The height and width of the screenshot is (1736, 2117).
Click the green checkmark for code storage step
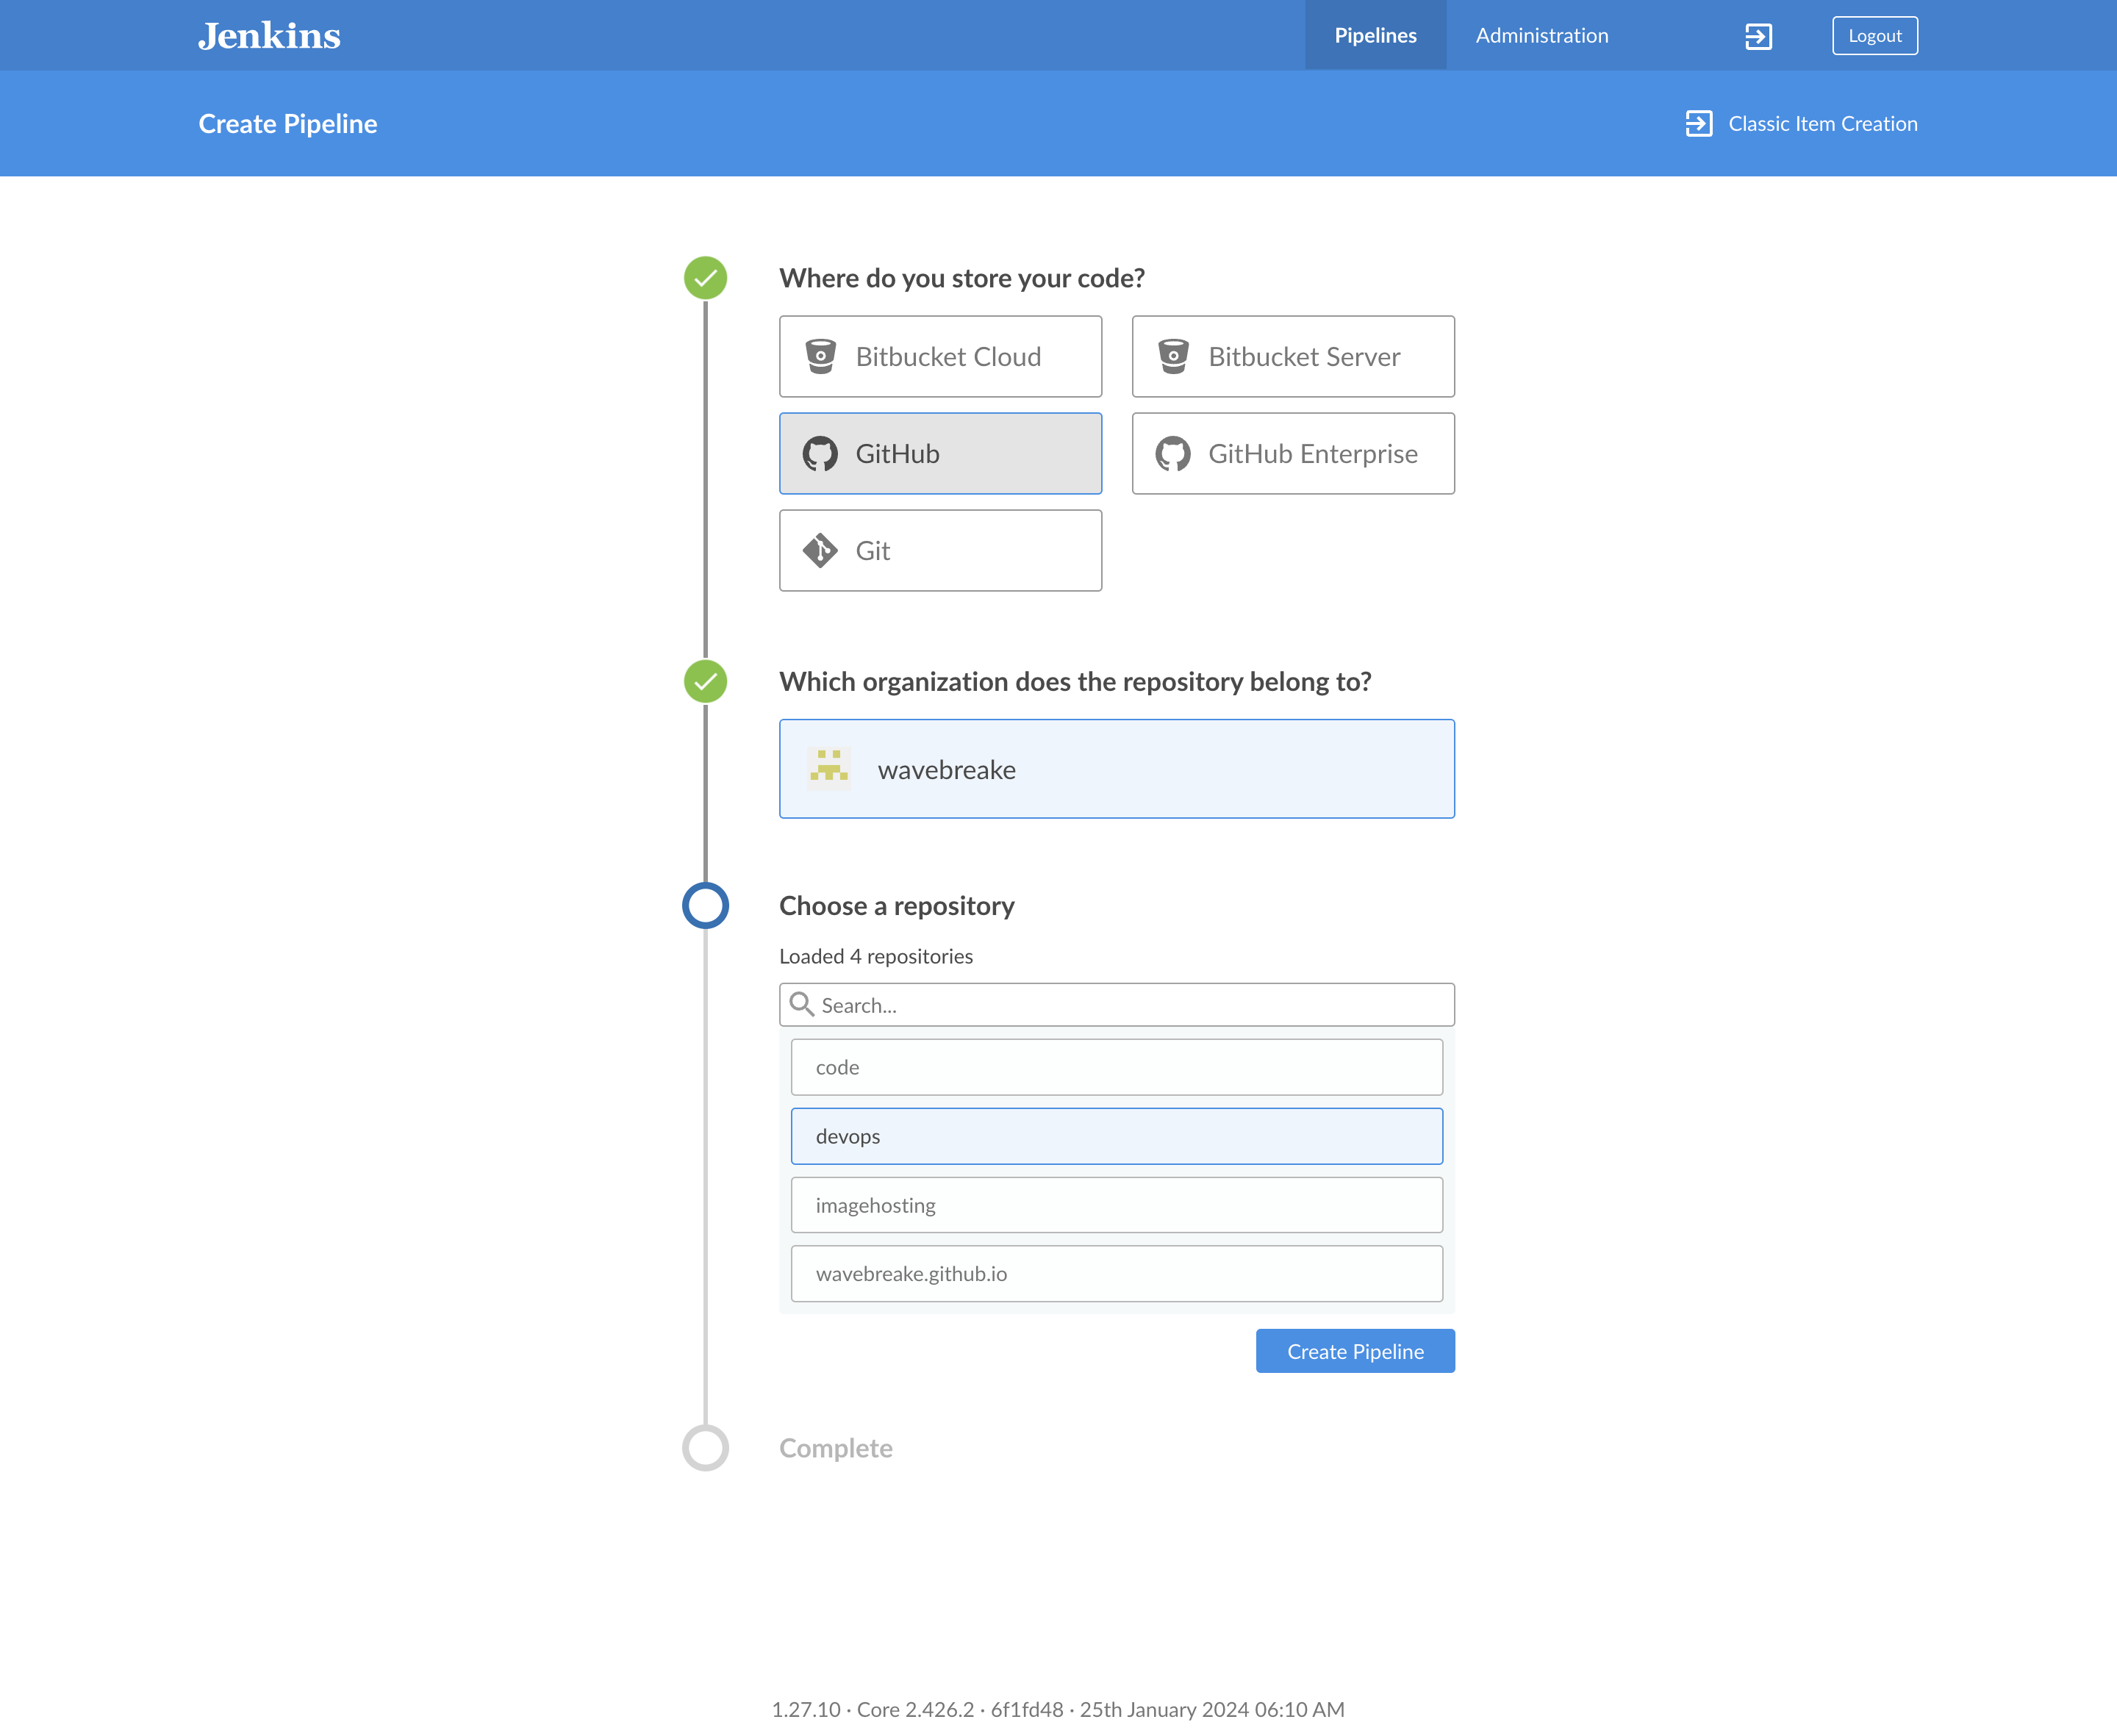tap(705, 278)
